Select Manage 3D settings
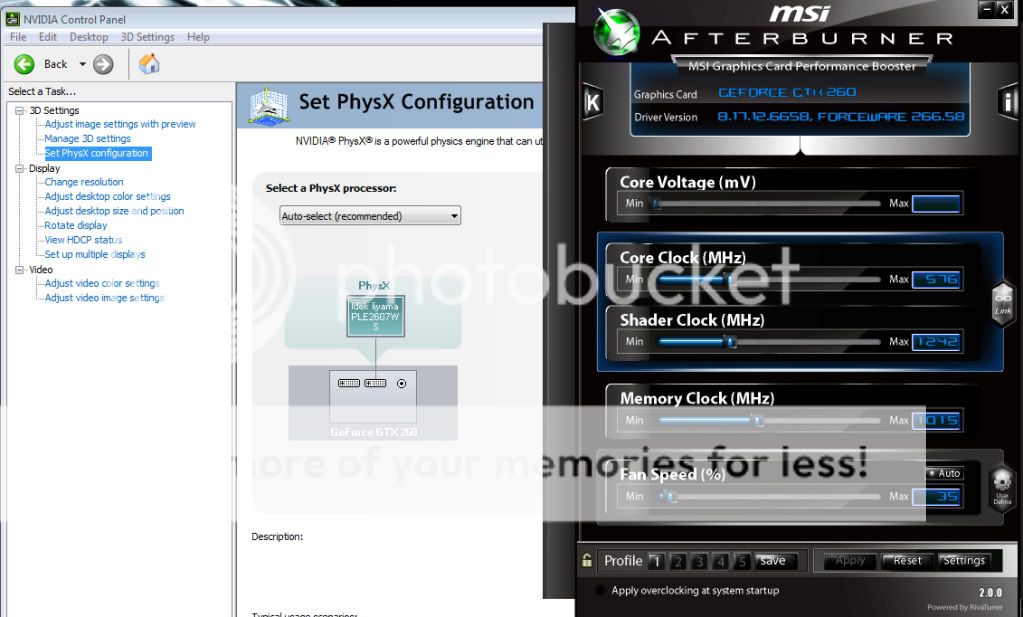 [x=87, y=138]
